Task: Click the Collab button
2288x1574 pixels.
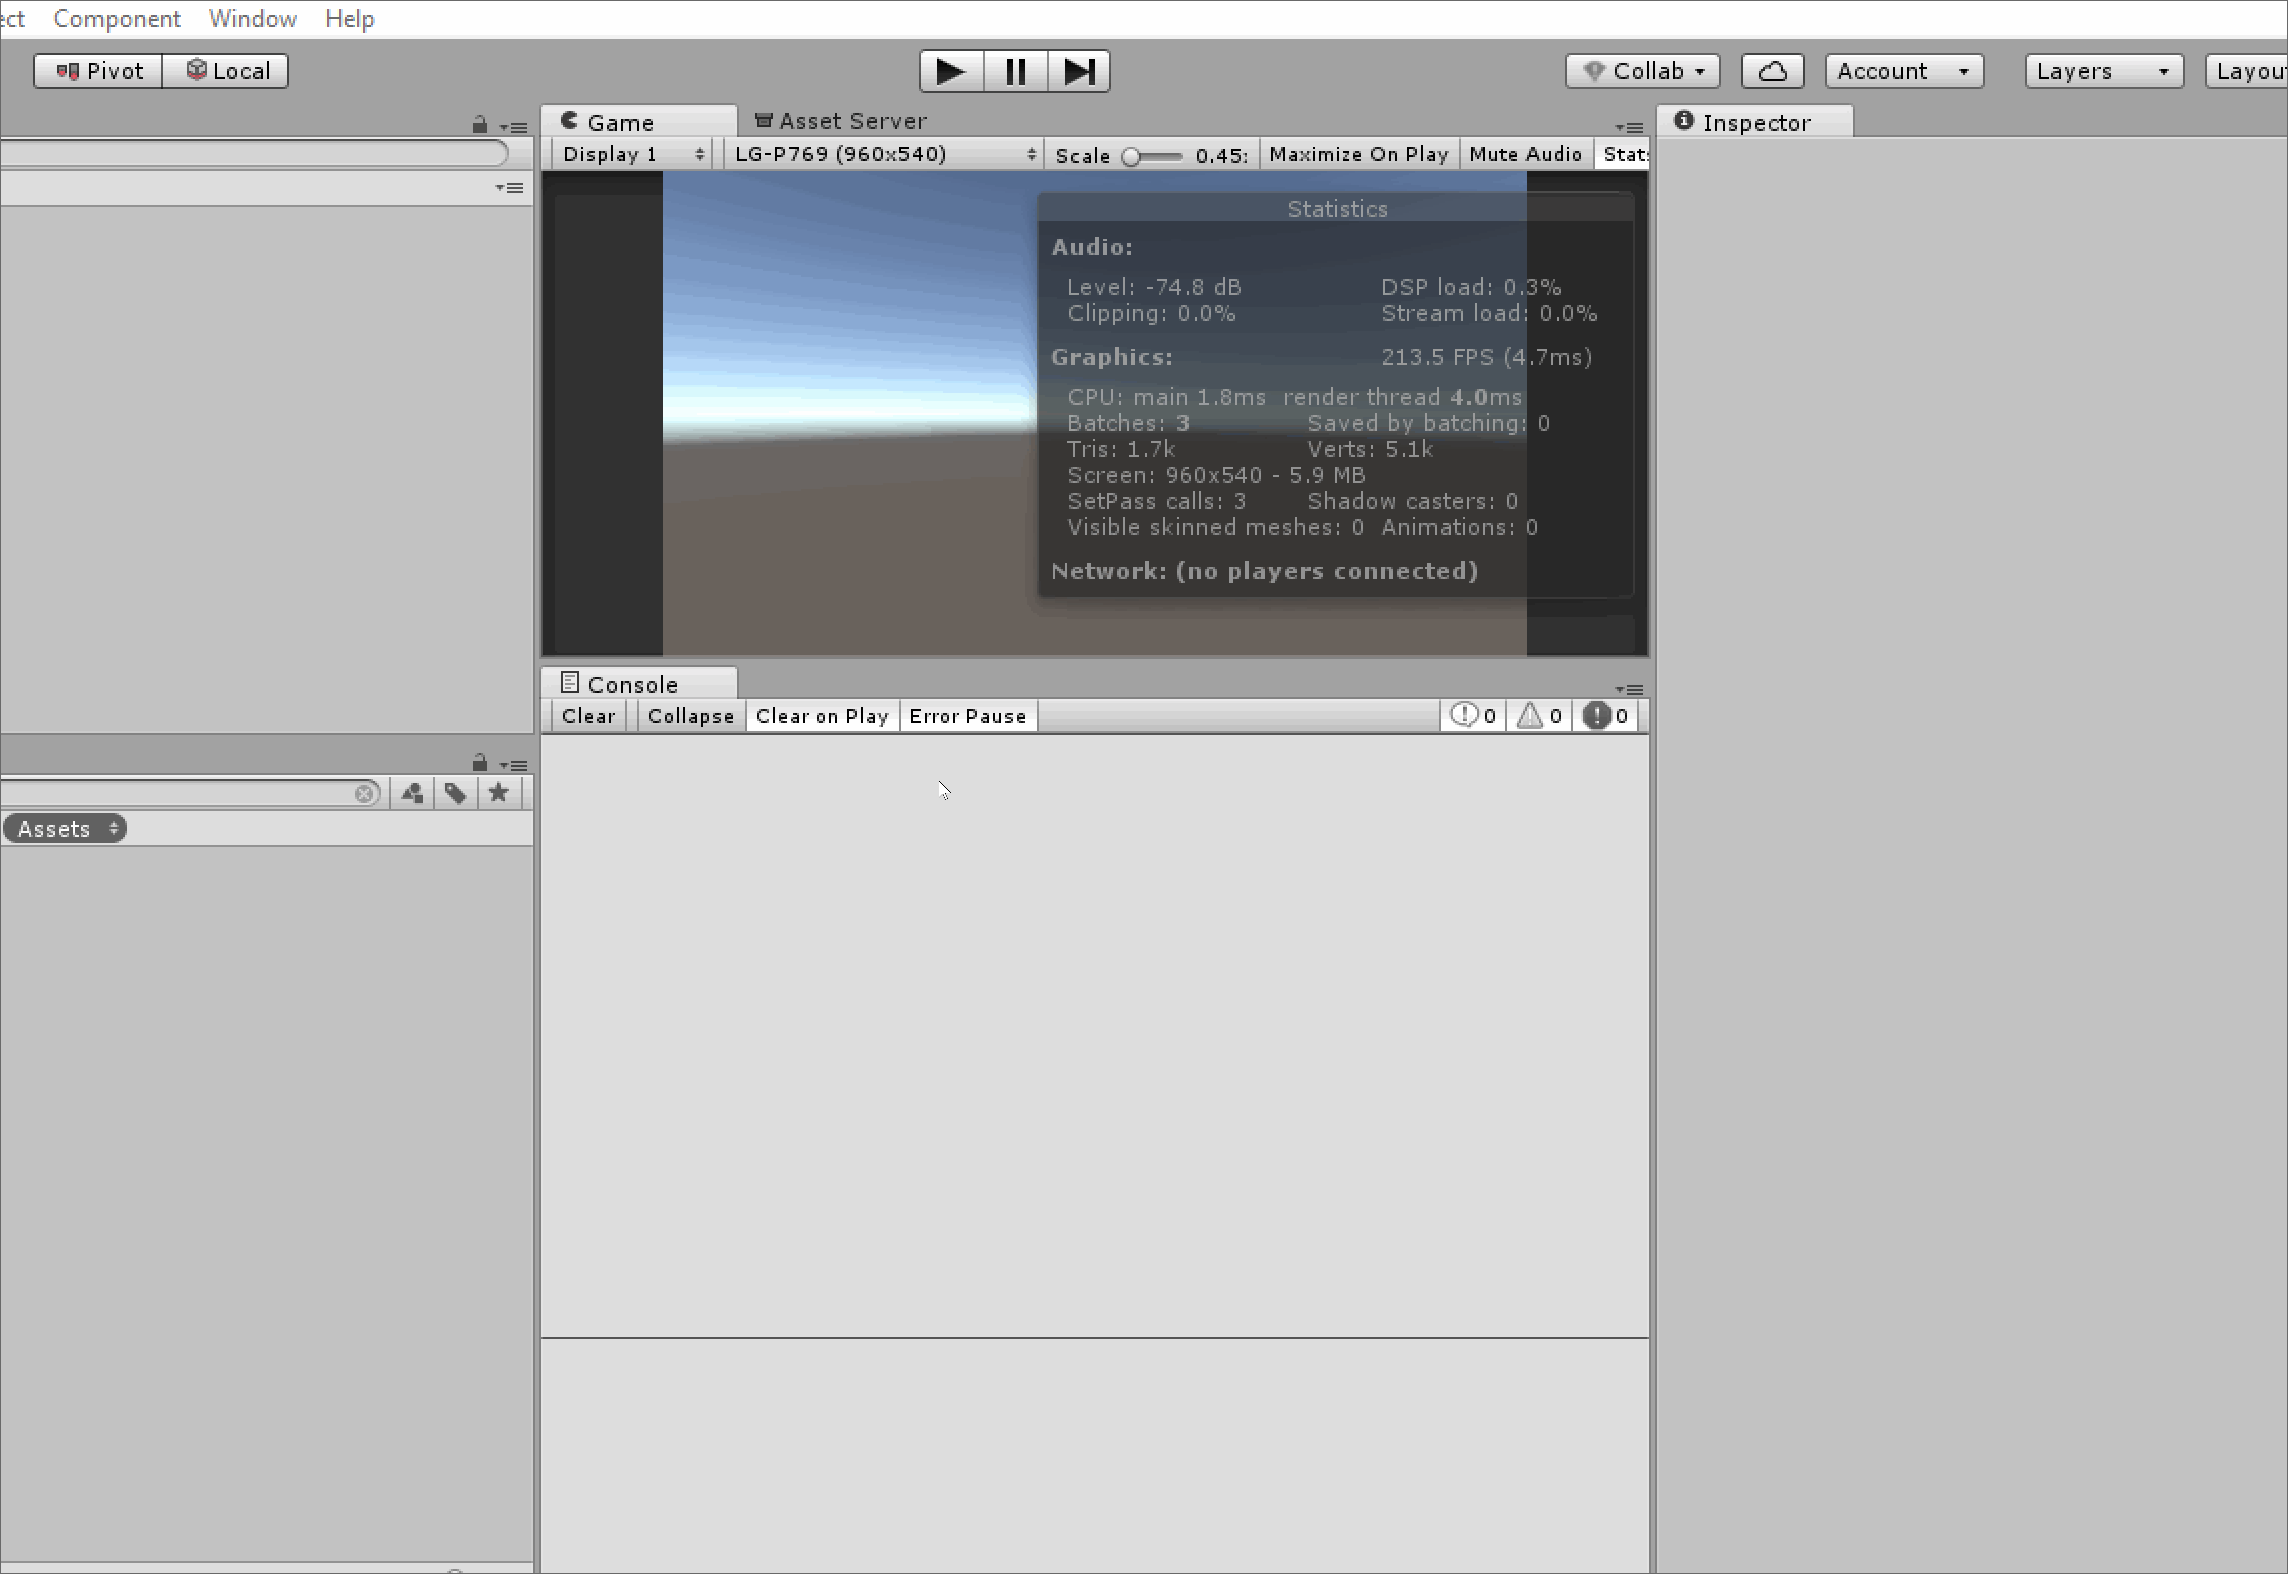Action: point(1642,72)
